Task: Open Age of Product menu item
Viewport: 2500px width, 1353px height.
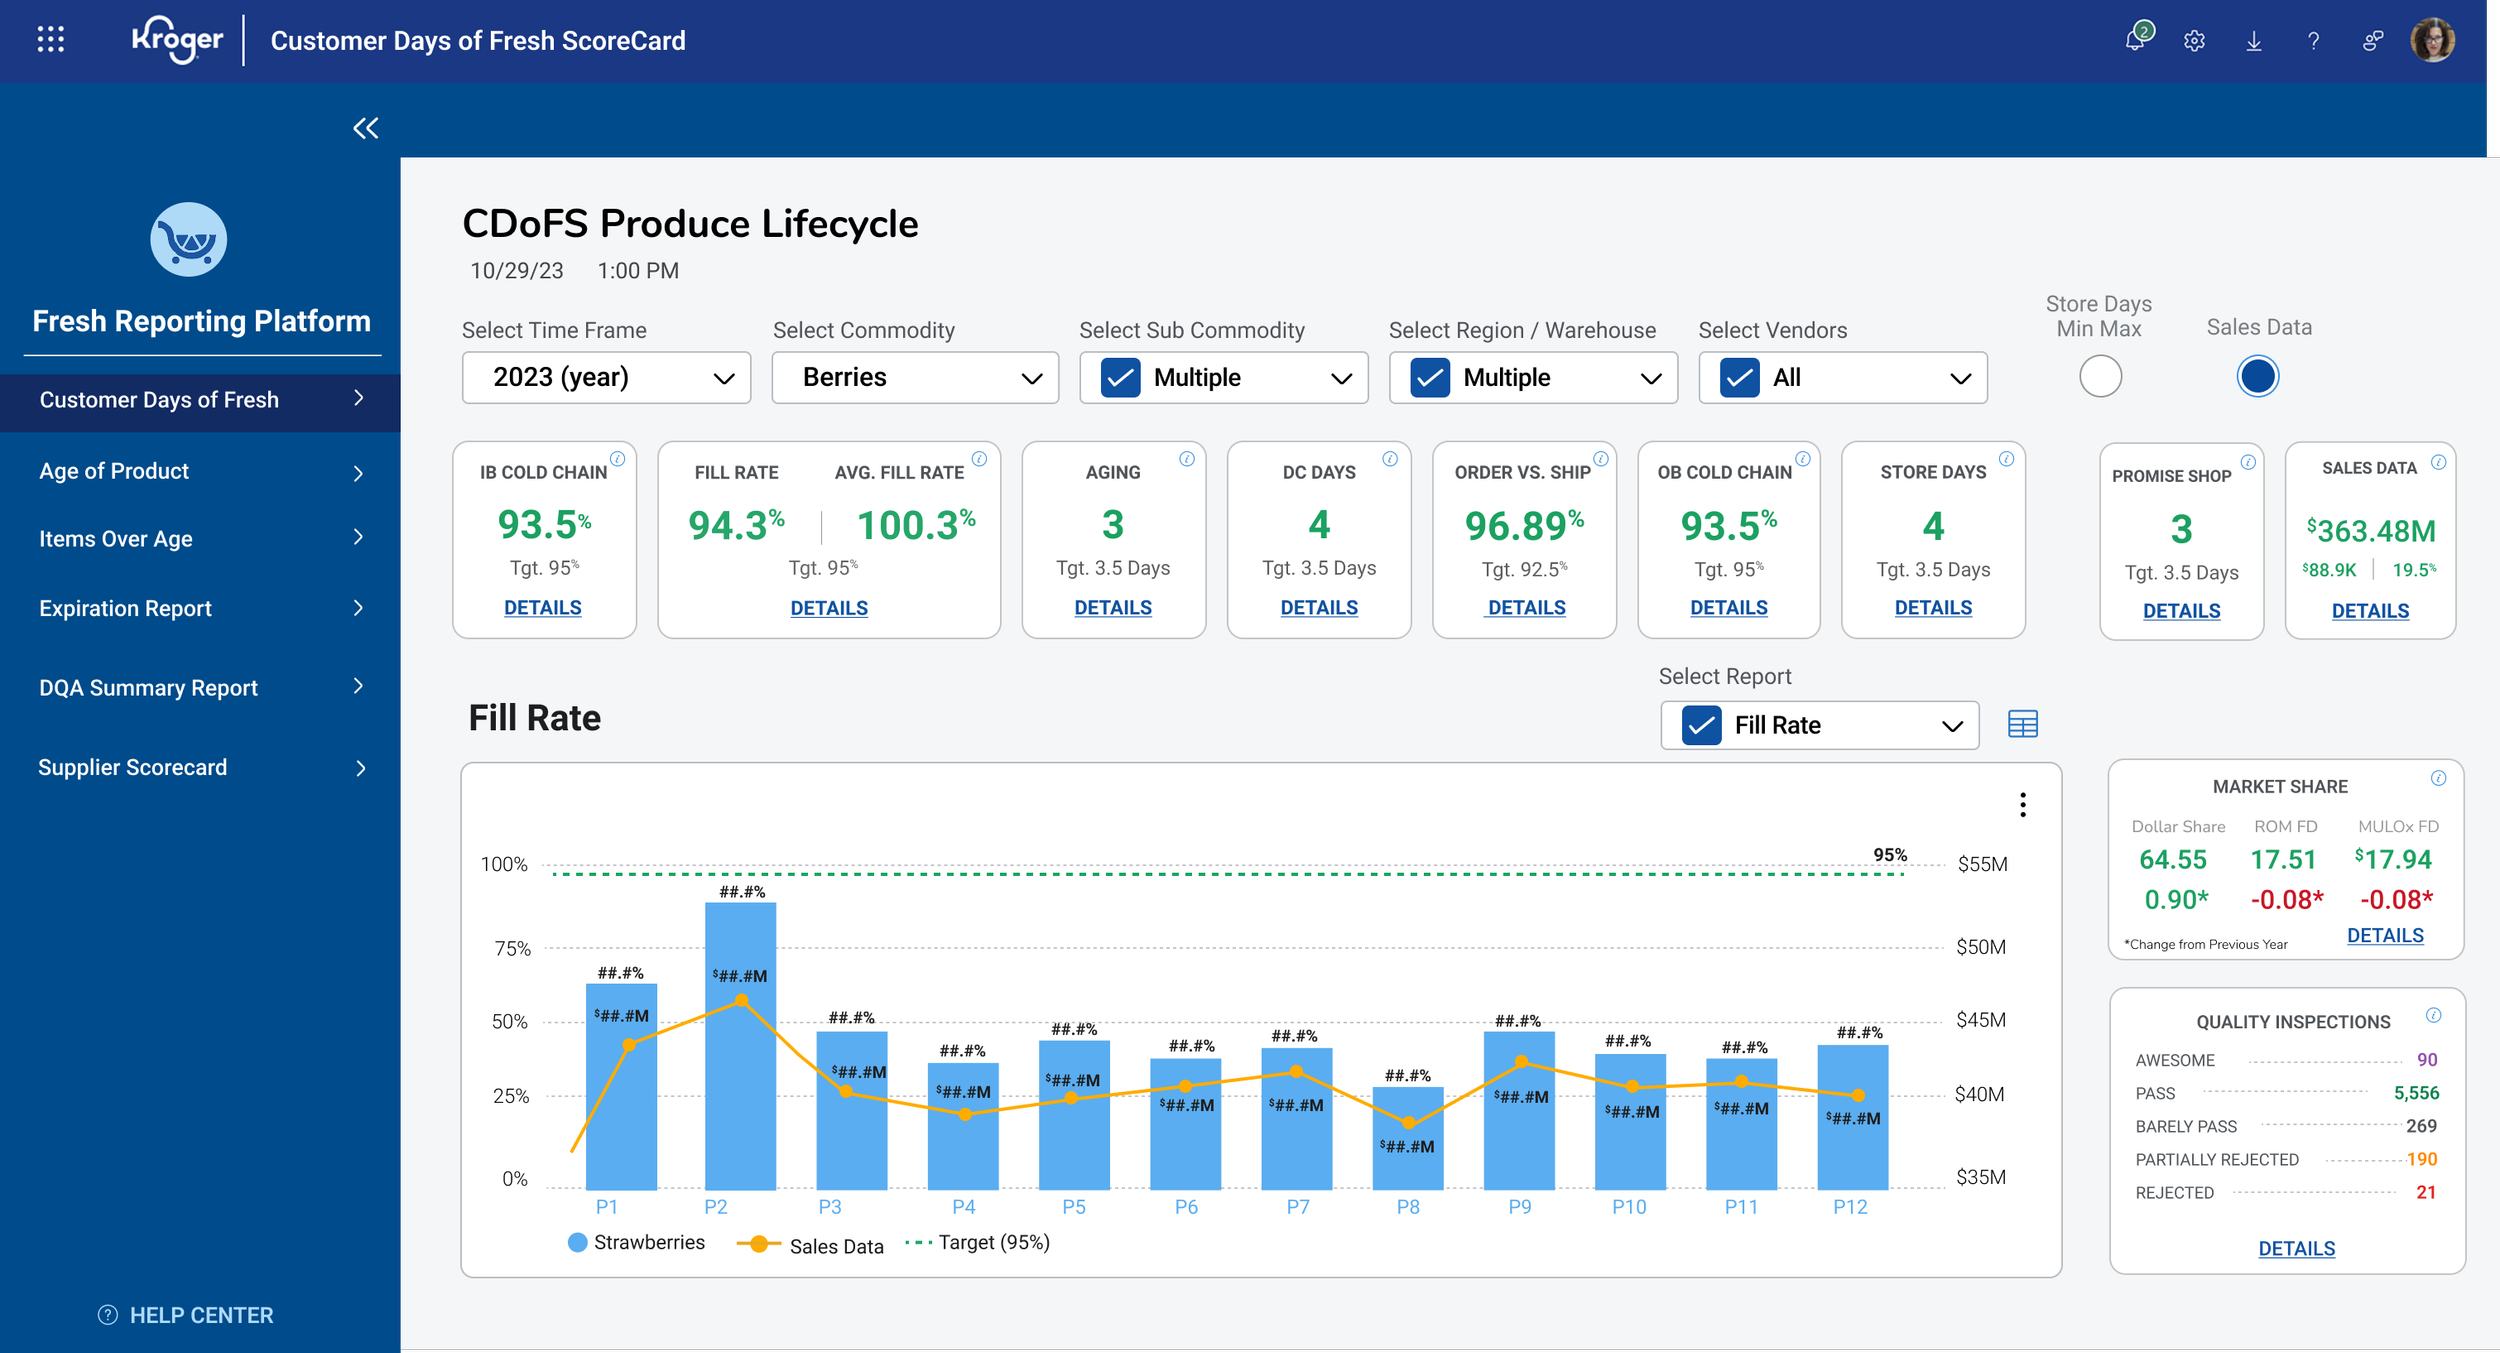Action: [200, 472]
